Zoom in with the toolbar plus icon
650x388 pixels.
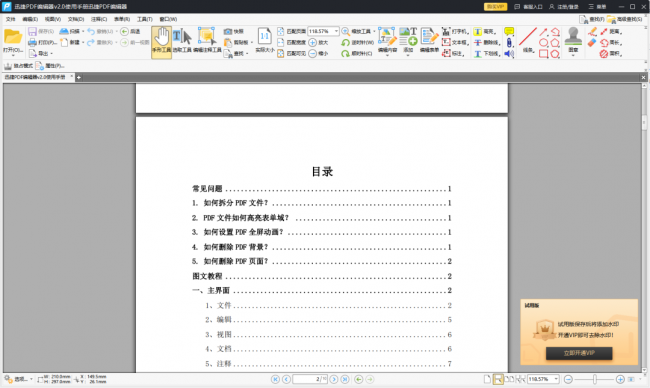coord(313,42)
